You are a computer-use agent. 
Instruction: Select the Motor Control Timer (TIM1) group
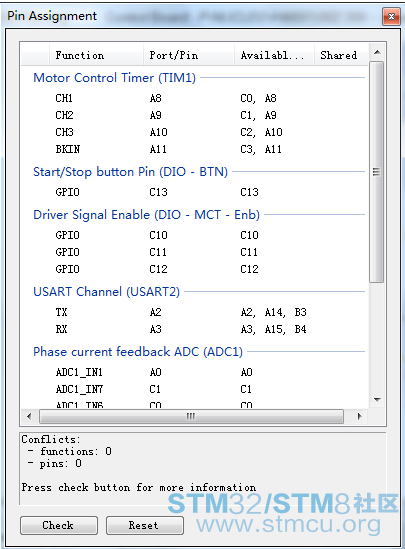point(114,78)
